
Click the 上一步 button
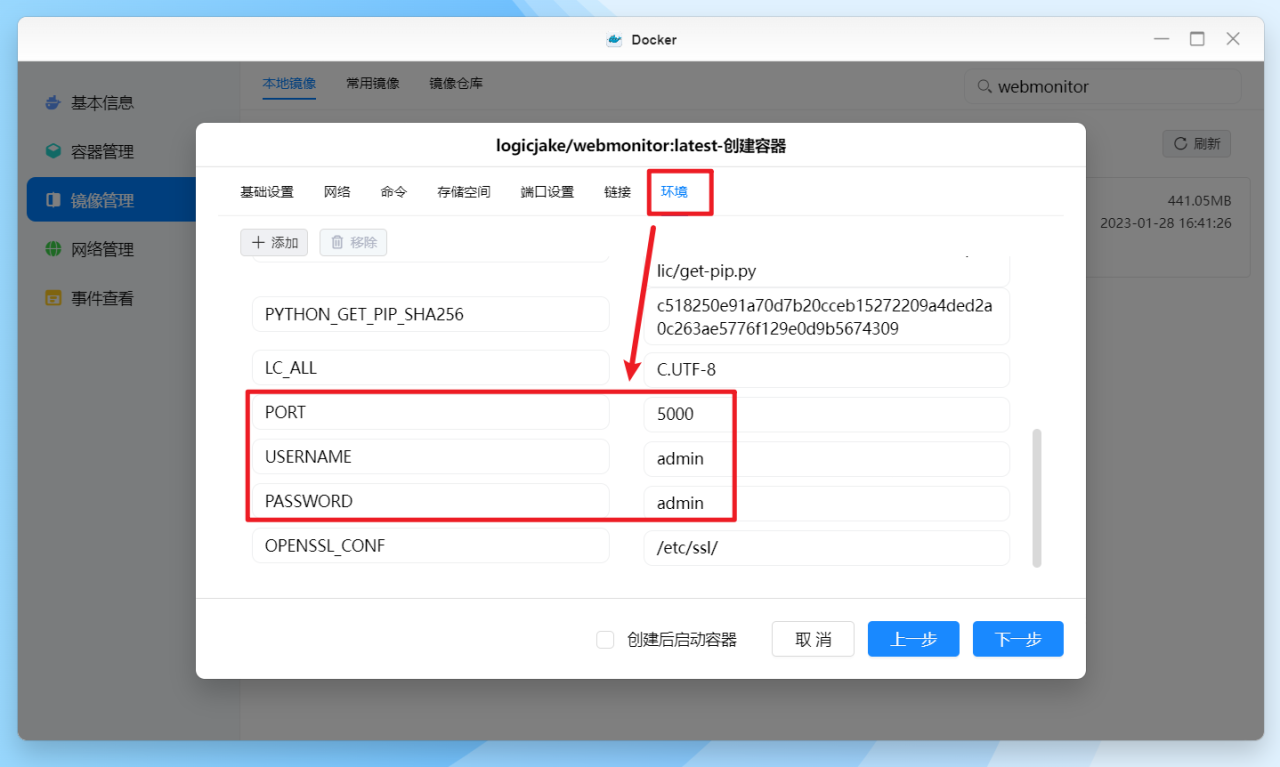(913, 638)
